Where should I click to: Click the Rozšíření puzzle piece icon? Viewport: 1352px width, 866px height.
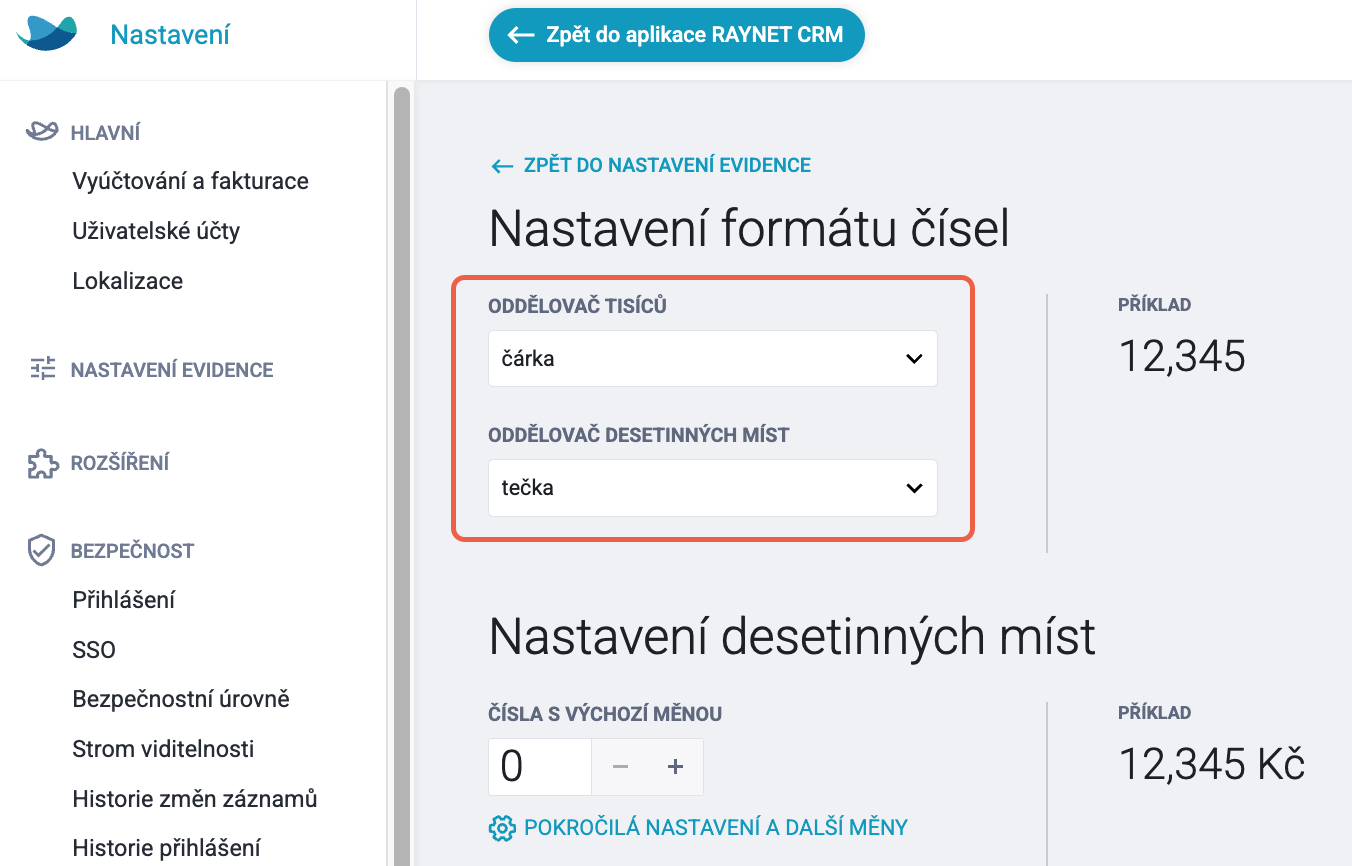(x=41, y=463)
